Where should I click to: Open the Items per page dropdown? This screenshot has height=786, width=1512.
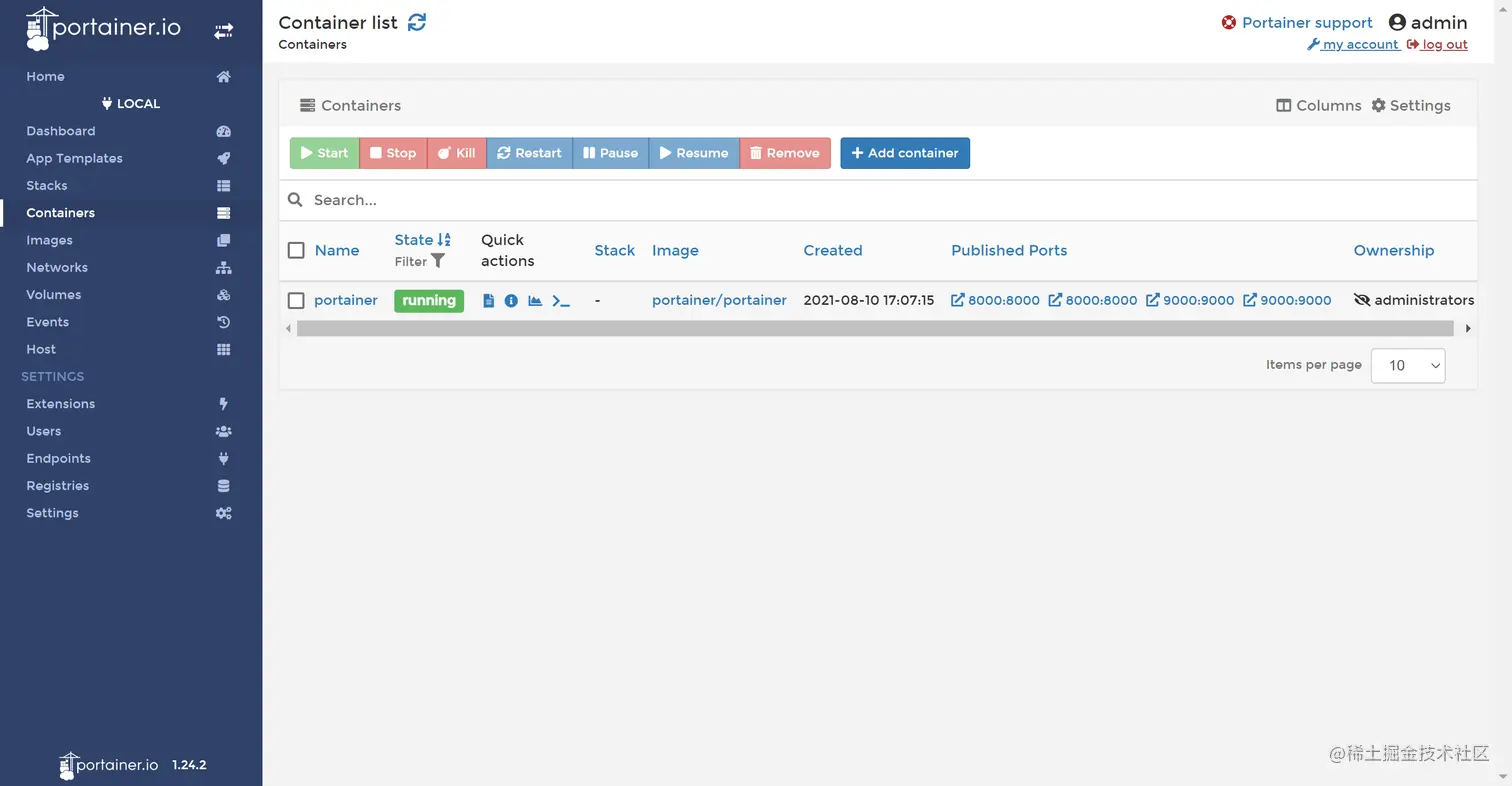tap(1408, 365)
